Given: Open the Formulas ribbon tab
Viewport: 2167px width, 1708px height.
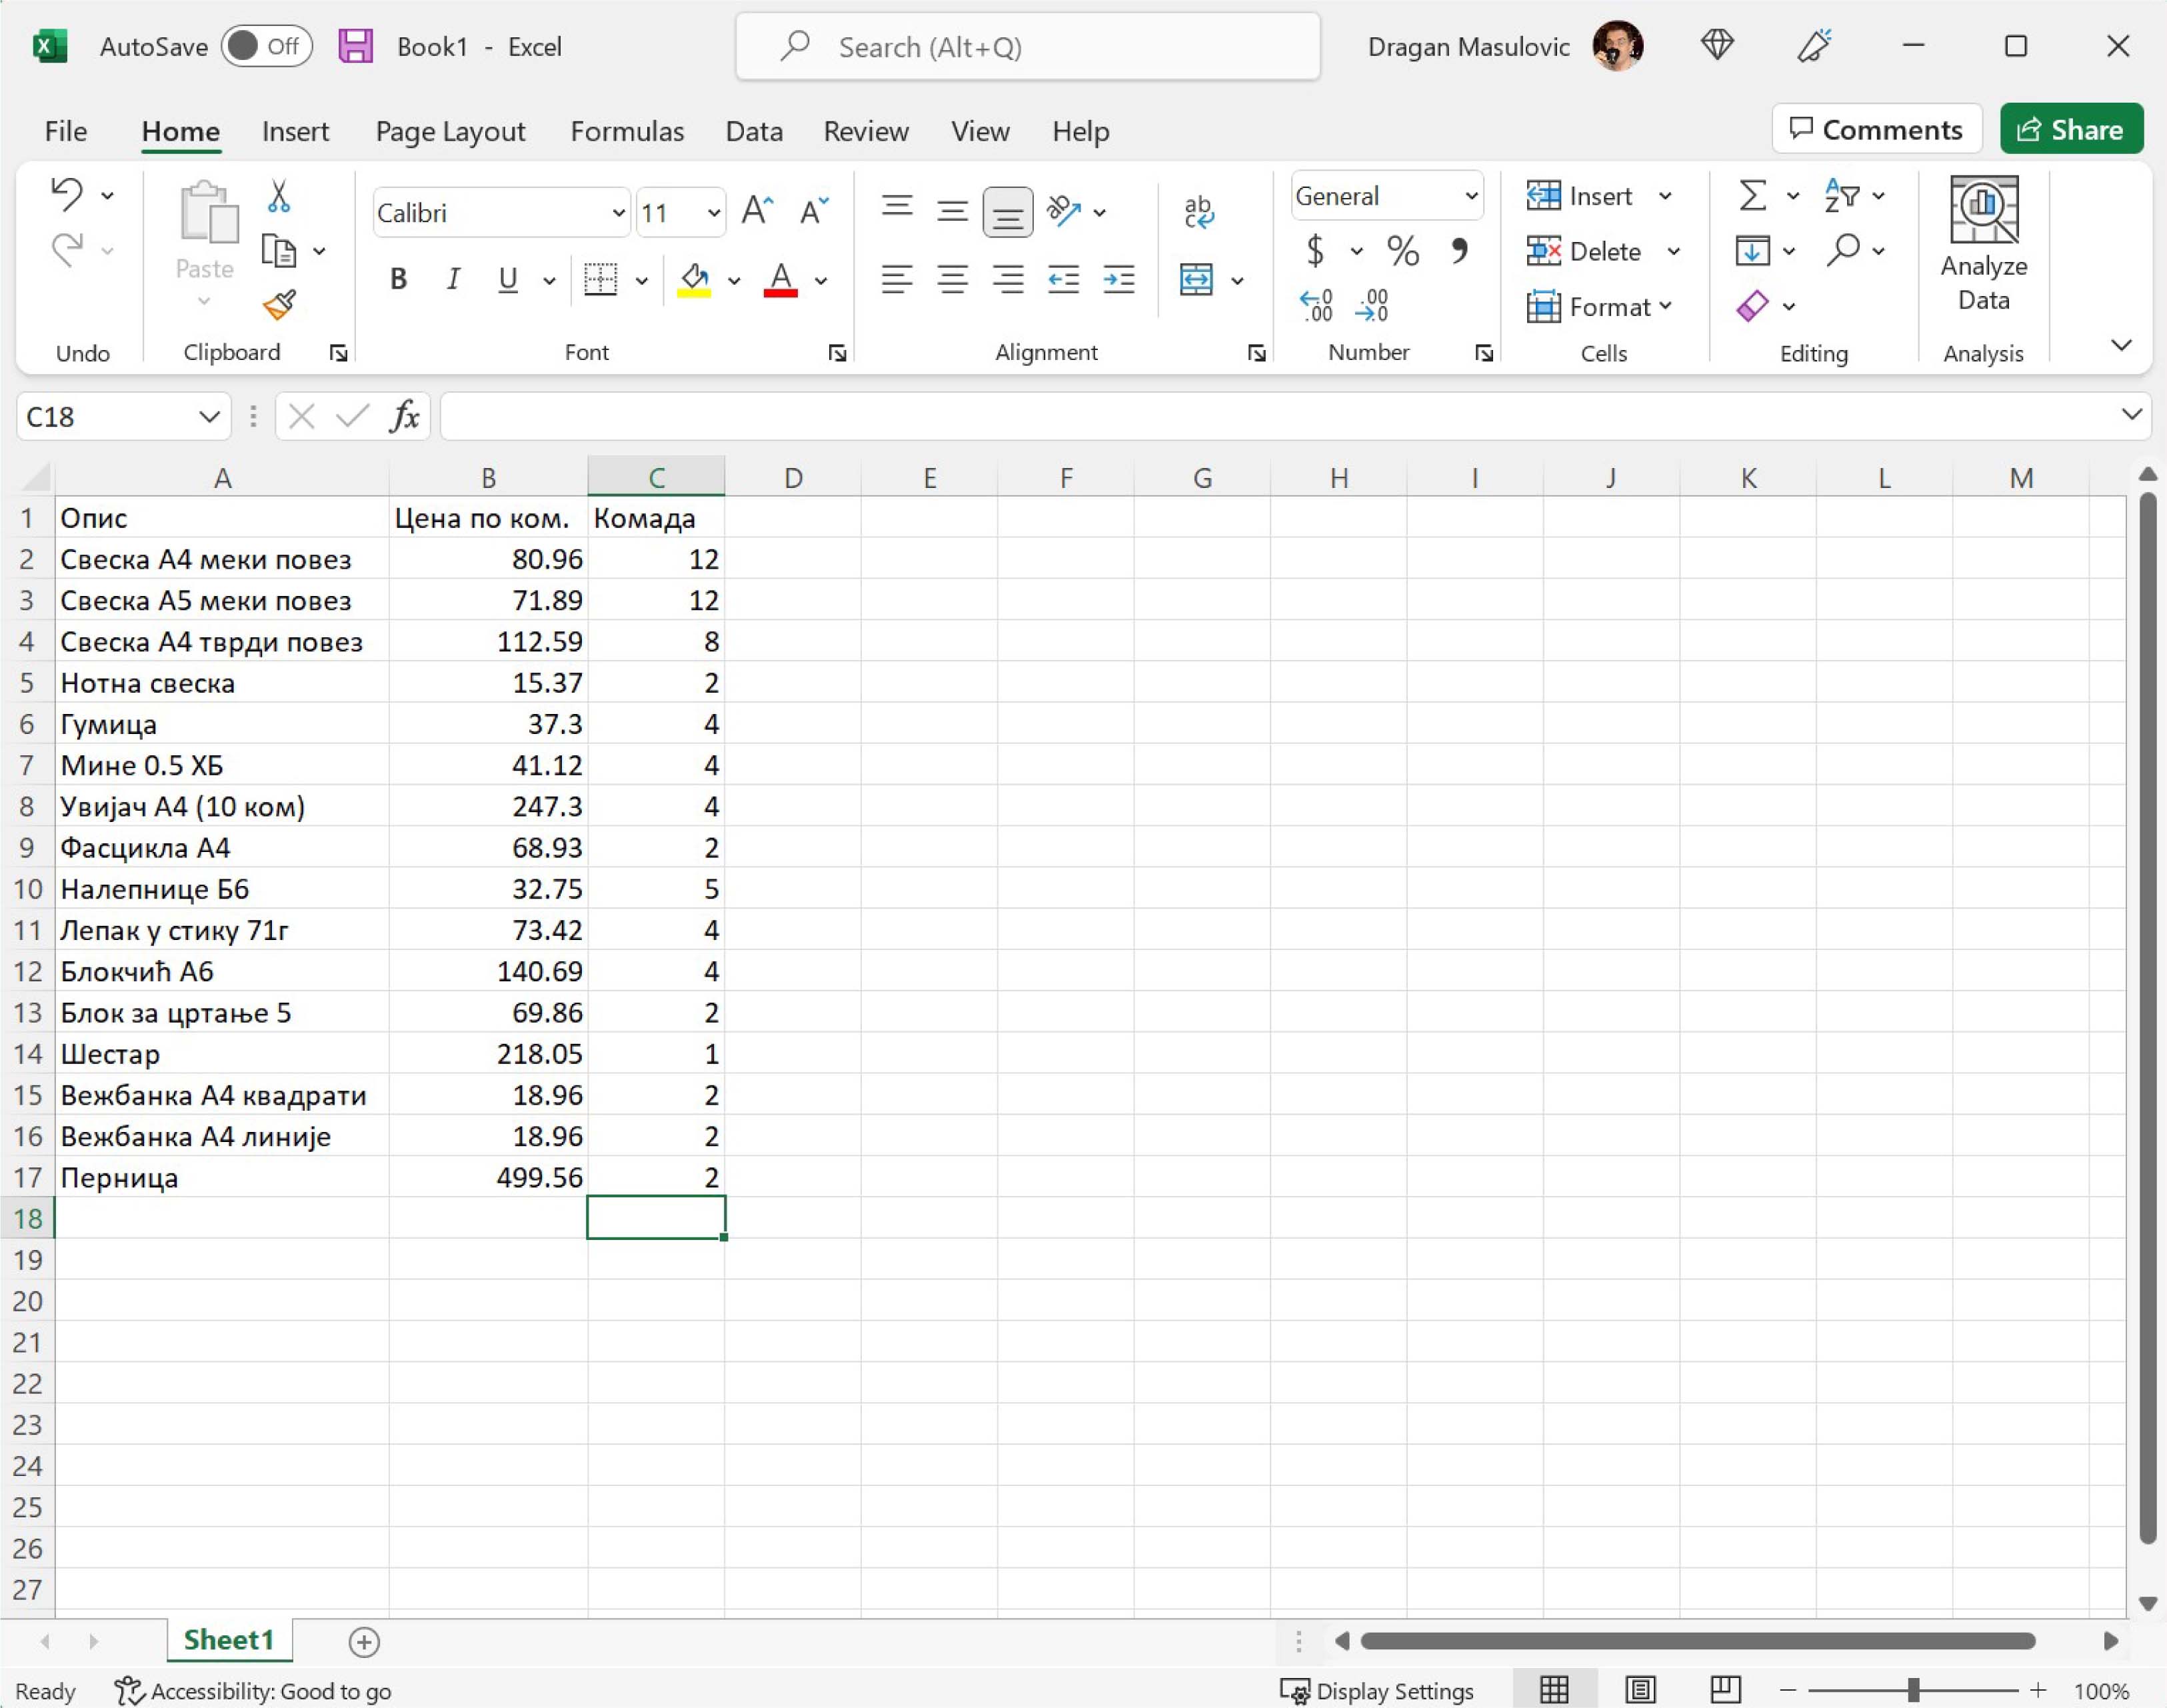Looking at the screenshot, I should point(627,131).
